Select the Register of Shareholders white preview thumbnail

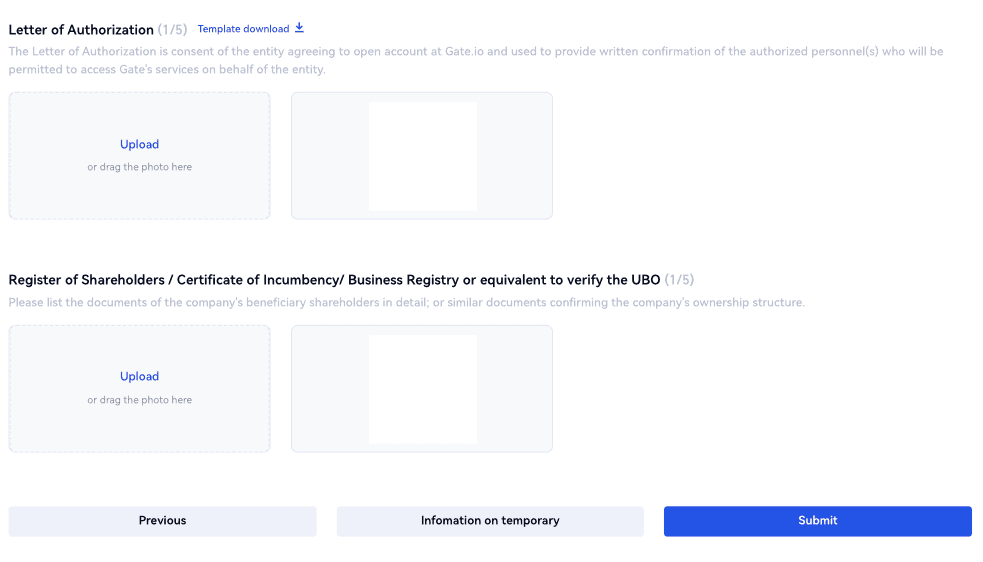(422, 389)
